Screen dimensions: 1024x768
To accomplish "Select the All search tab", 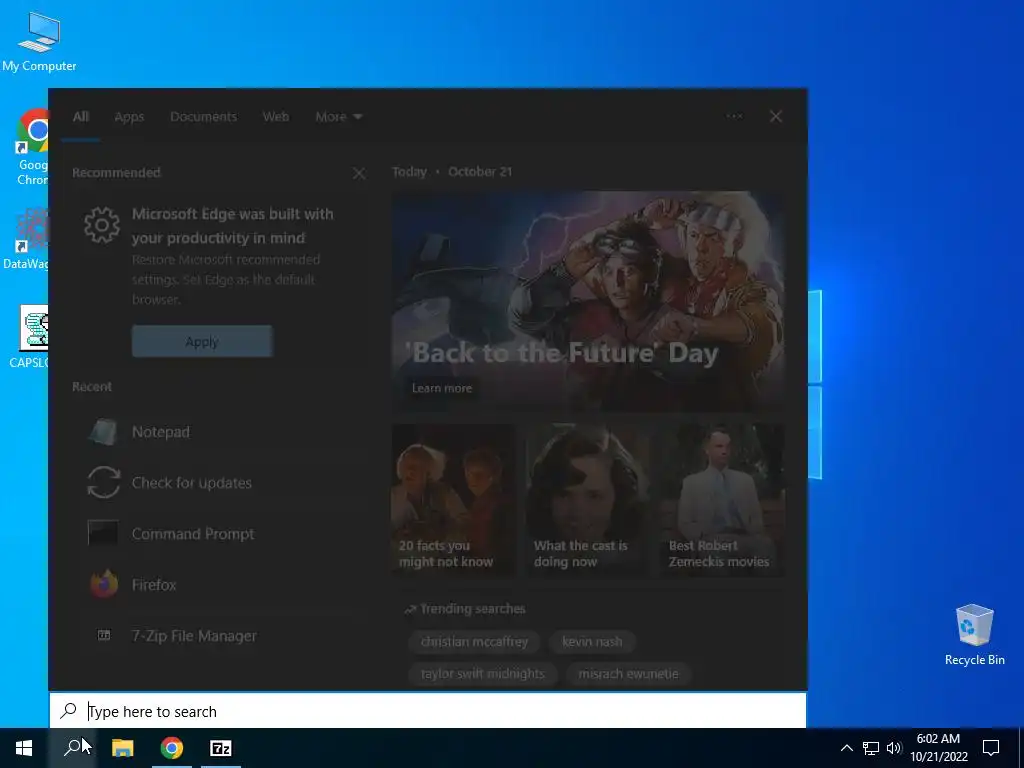I will click(x=80, y=116).
